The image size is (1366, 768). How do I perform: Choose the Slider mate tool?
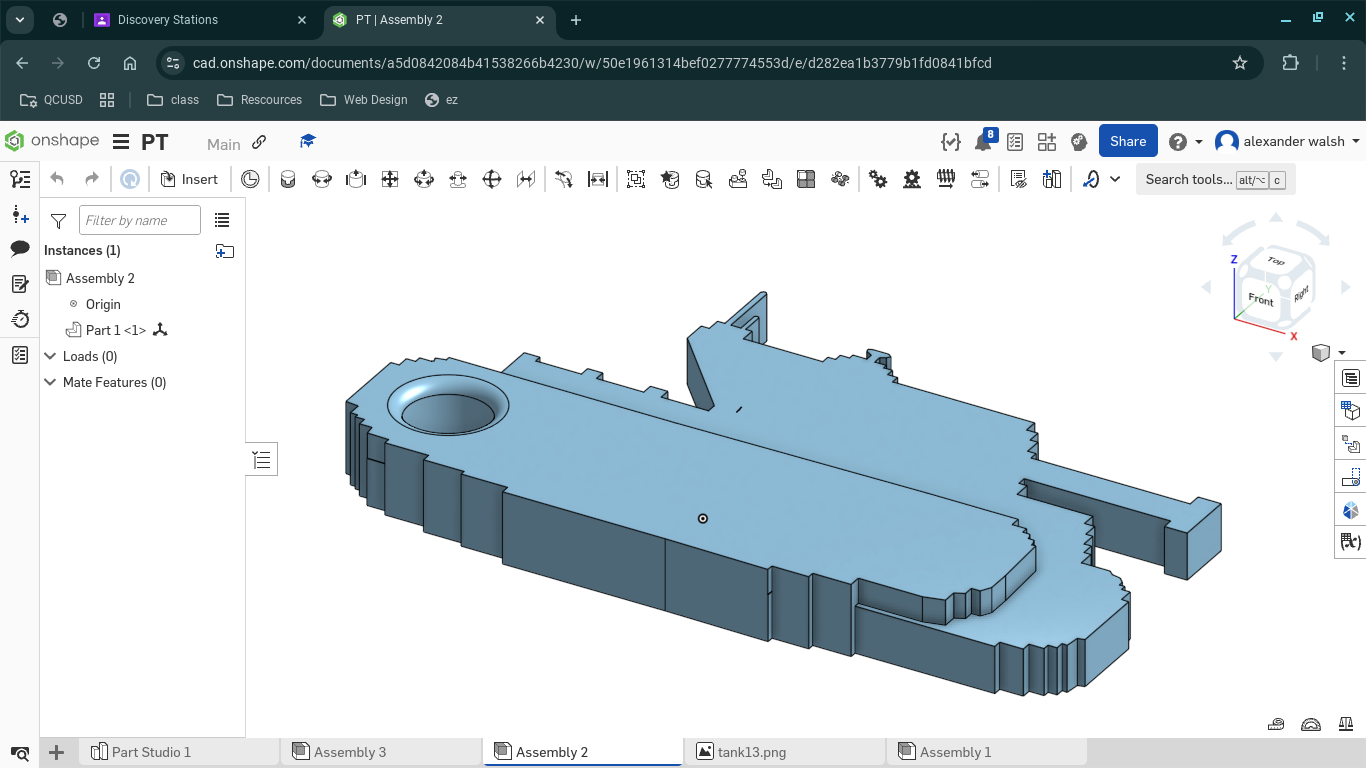pyautogui.click(x=356, y=179)
